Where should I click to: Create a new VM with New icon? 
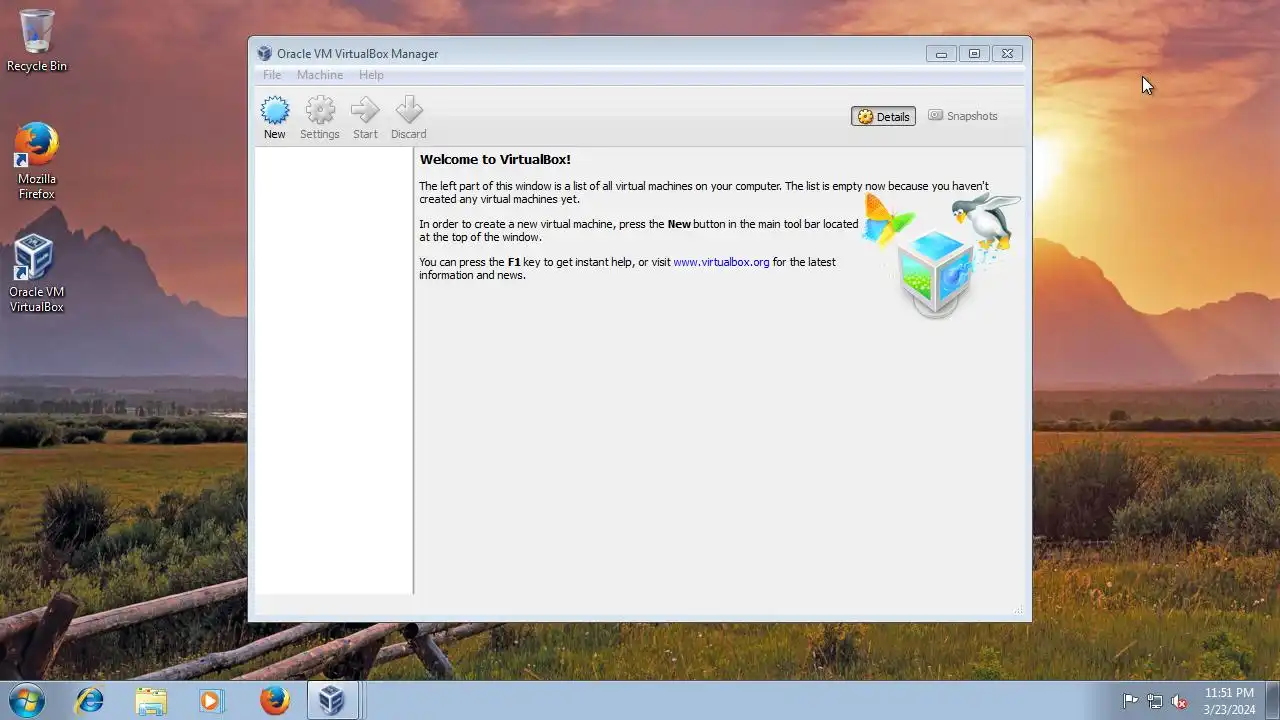tap(274, 117)
